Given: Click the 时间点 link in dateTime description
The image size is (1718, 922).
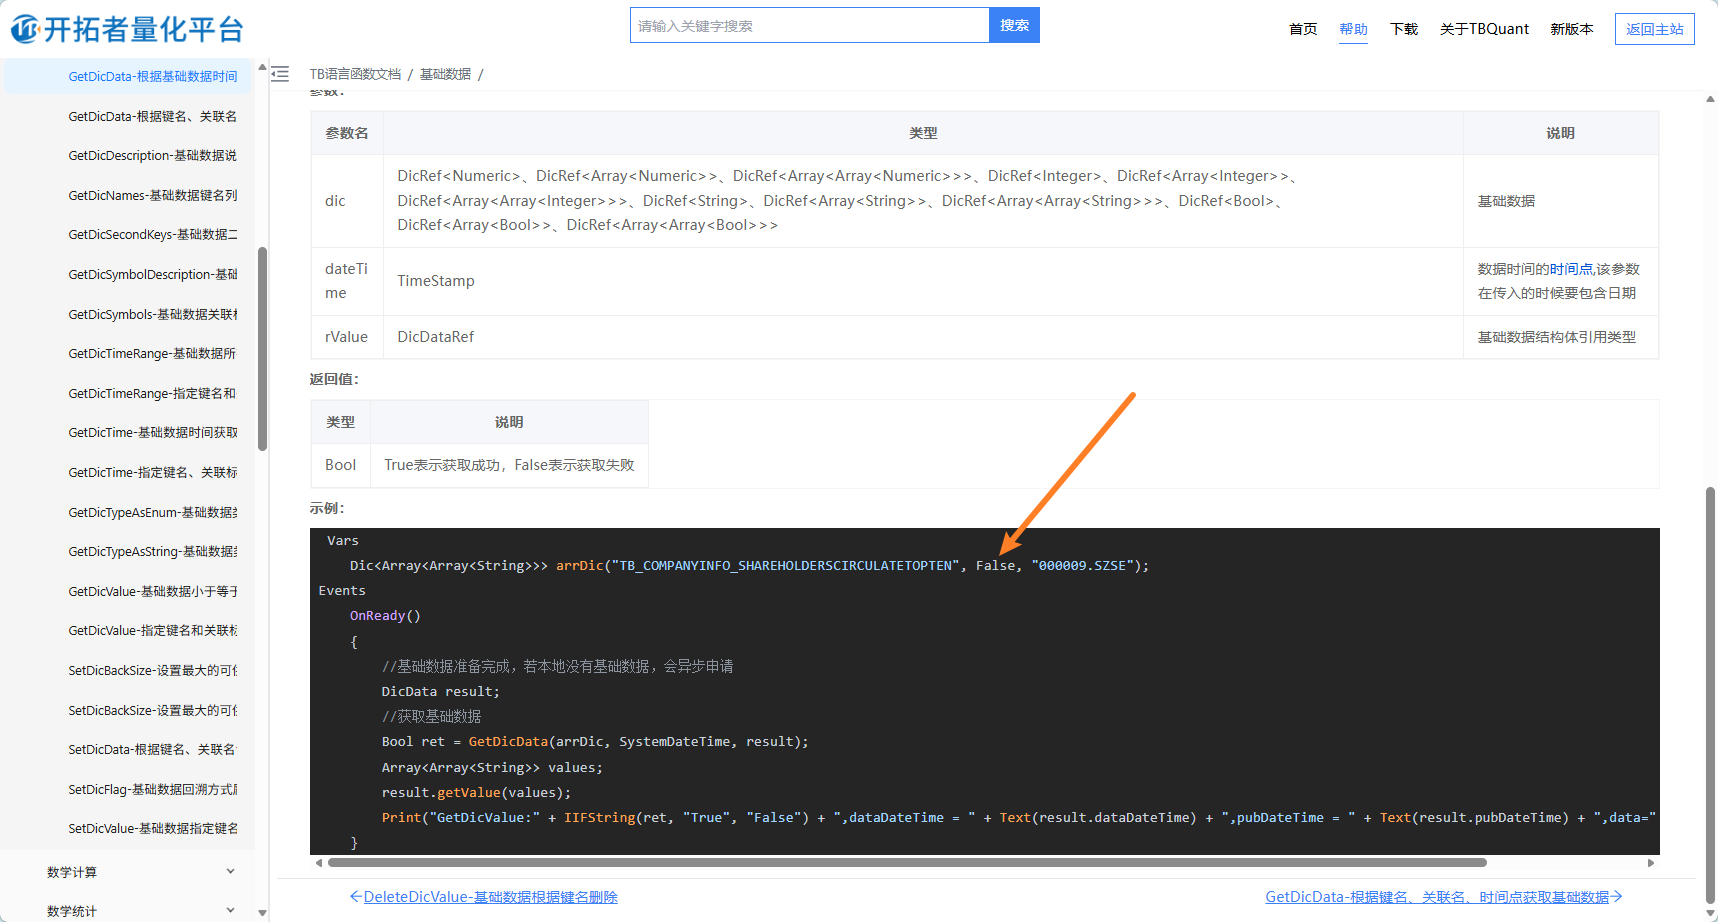Looking at the screenshot, I should [x=1571, y=269].
